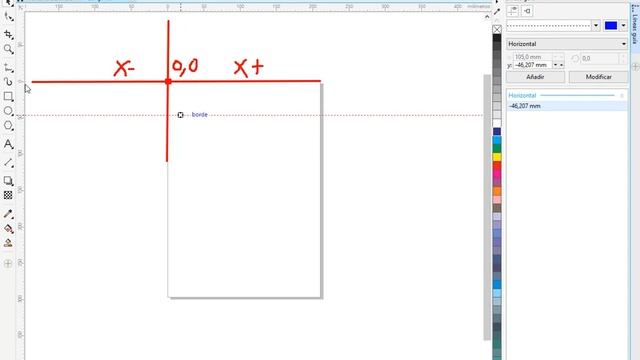Click the vertical scrollbar up arrow
The height and width of the screenshot is (360, 640).
(x=487, y=17)
